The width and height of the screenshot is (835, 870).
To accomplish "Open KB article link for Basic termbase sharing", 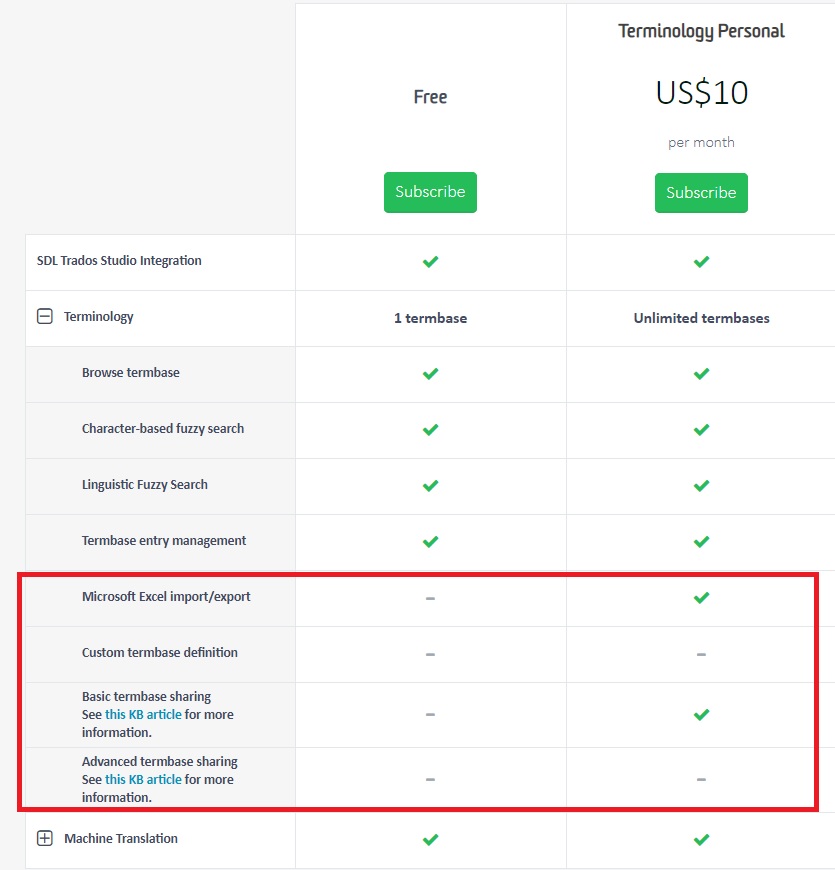I will (143, 715).
